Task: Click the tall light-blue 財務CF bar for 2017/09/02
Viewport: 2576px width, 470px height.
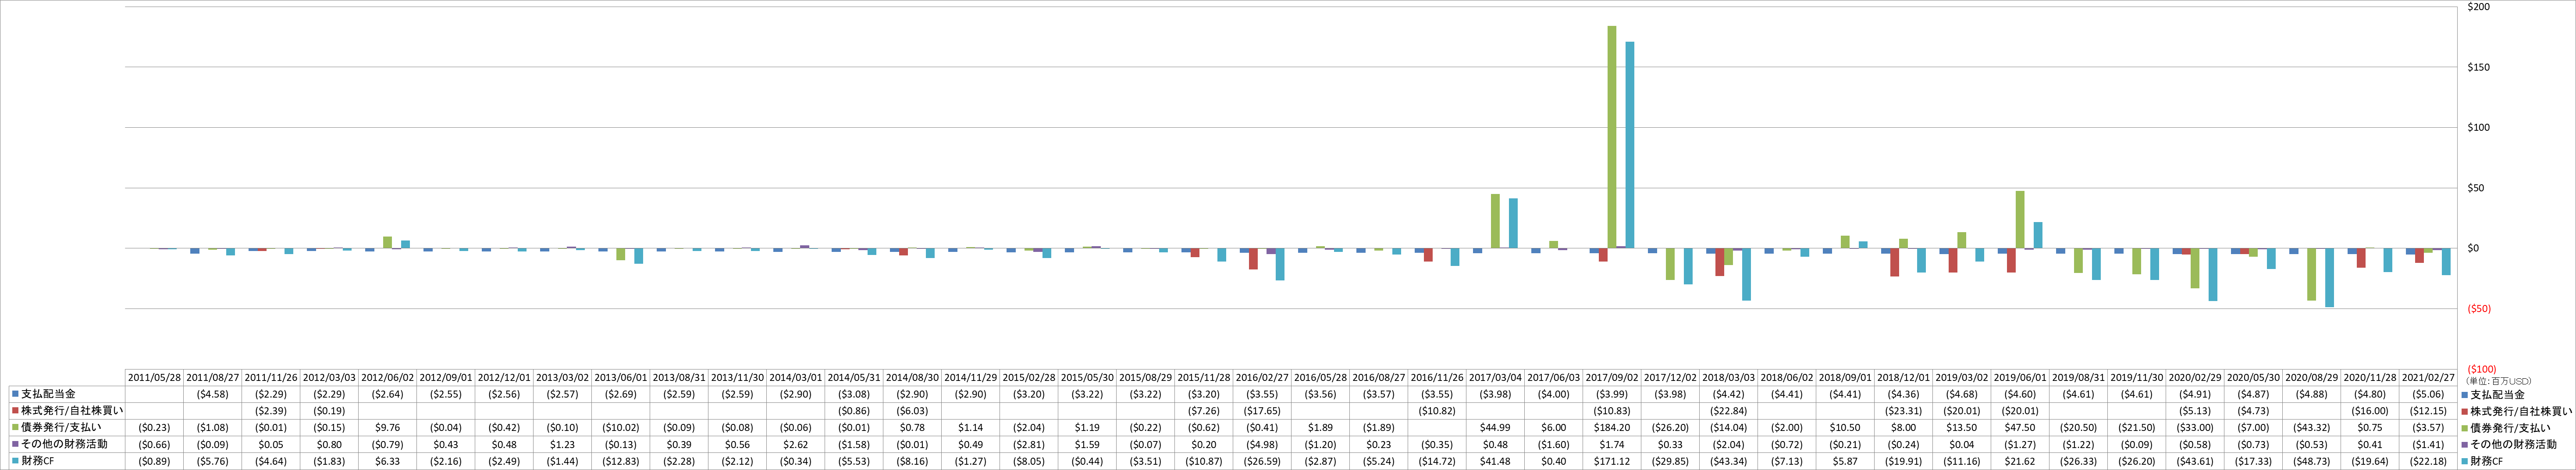Action: tap(1630, 145)
